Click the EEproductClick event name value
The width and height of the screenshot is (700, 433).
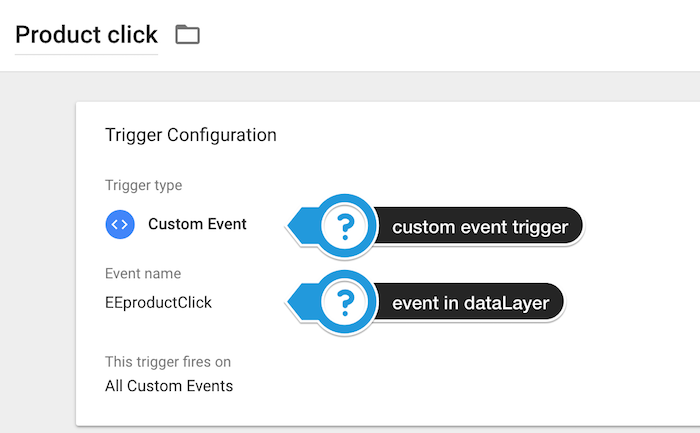tap(158, 301)
